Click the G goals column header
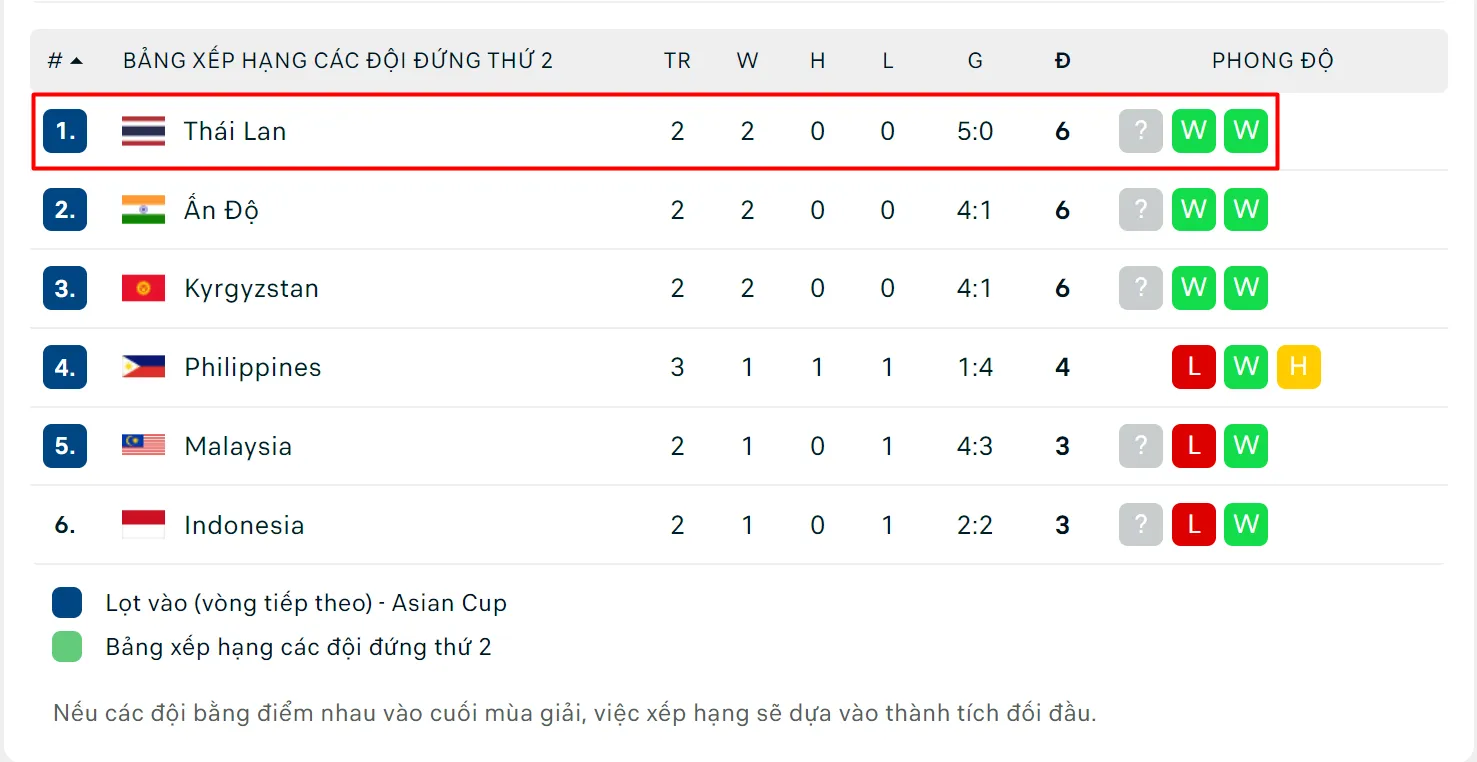 (974, 61)
